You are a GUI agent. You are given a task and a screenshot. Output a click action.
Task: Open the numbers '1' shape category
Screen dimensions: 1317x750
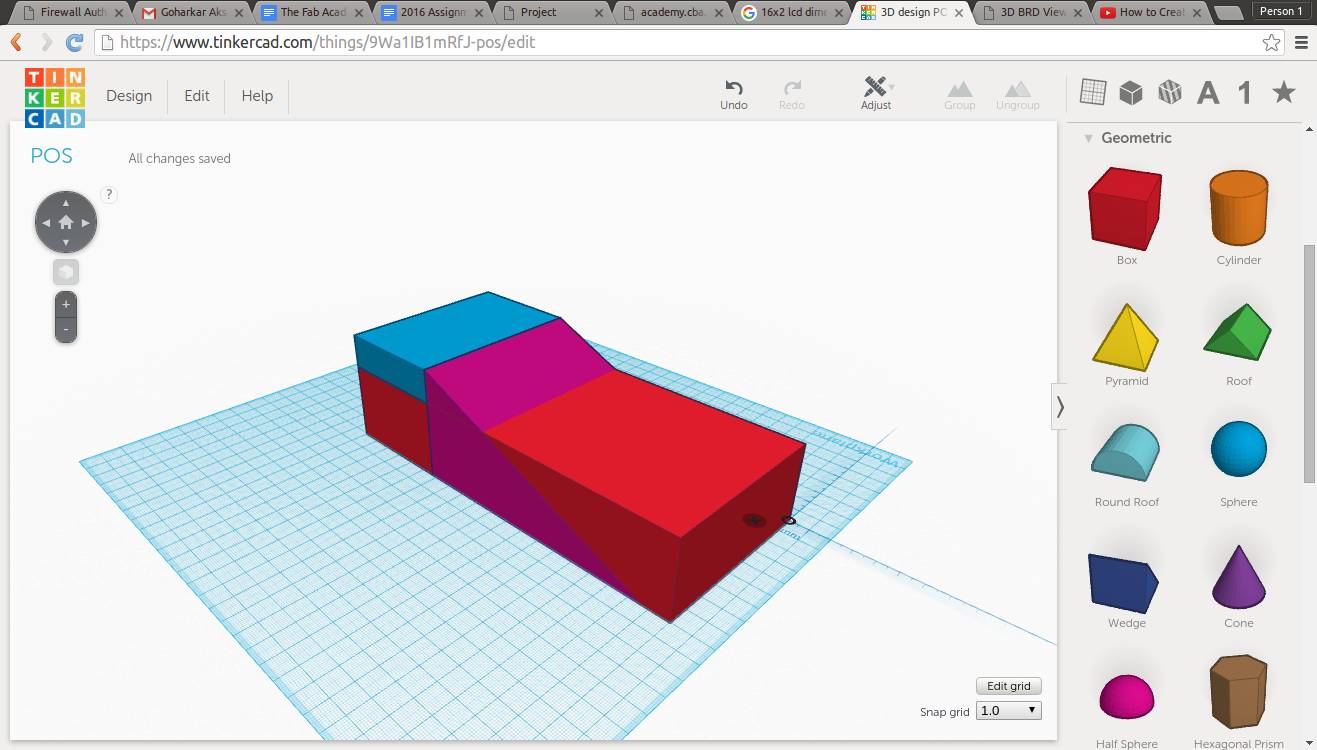click(1245, 93)
